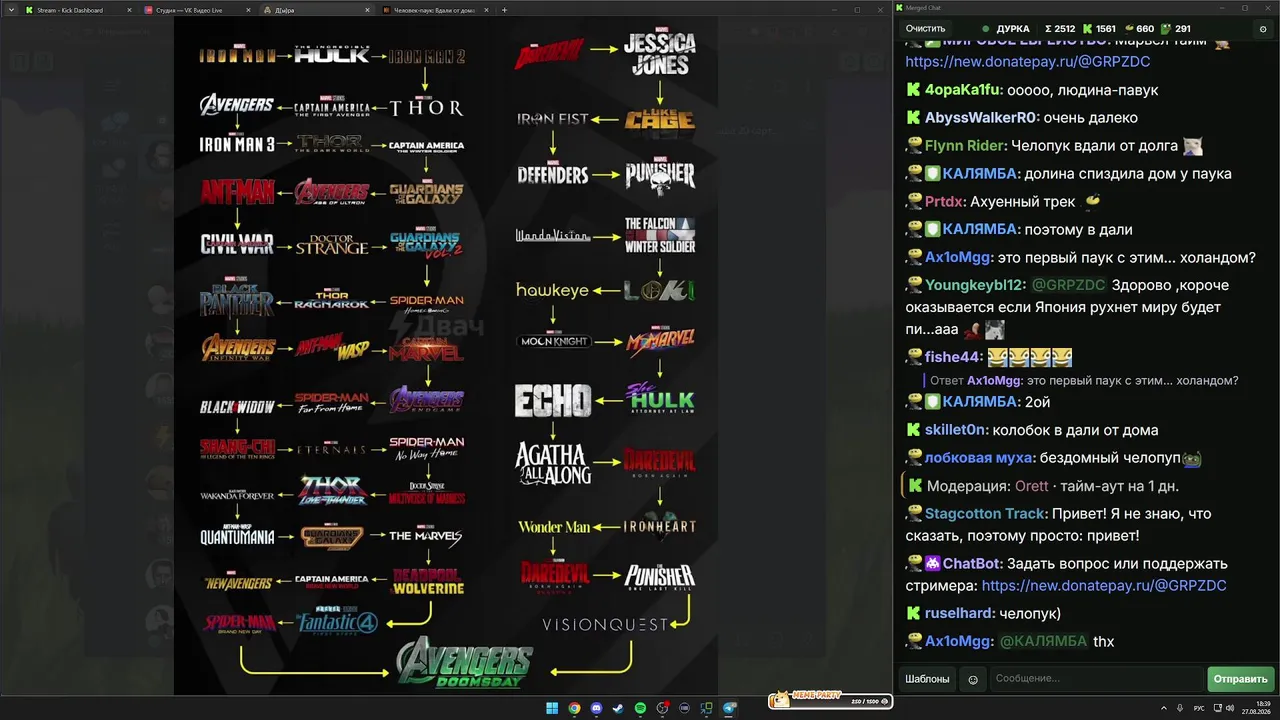Close the Stream - Kick Dashboard tab
This screenshot has width=1280, height=720.
(x=129, y=10)
